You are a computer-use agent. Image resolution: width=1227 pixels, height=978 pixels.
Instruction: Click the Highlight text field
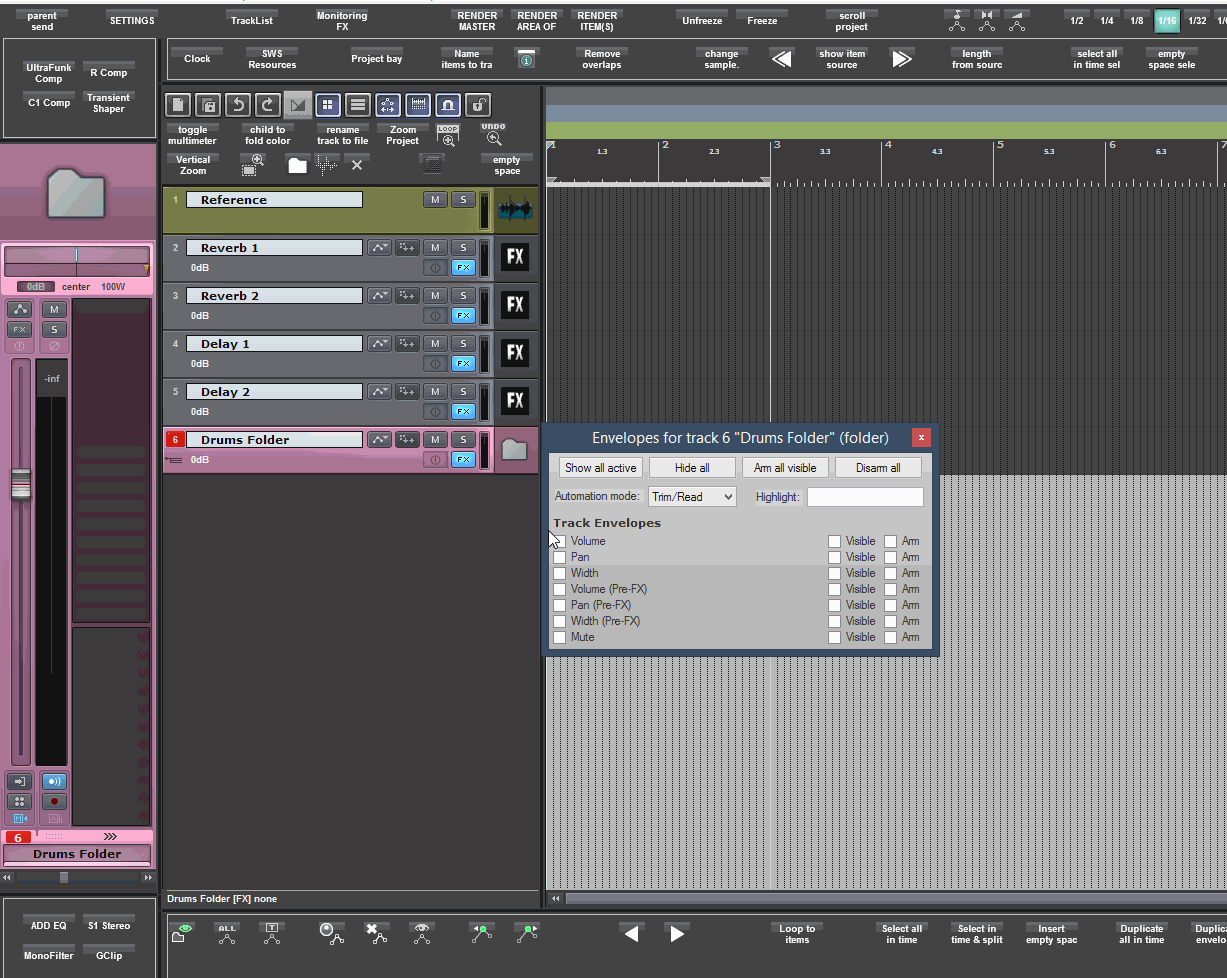click(864, 497)
